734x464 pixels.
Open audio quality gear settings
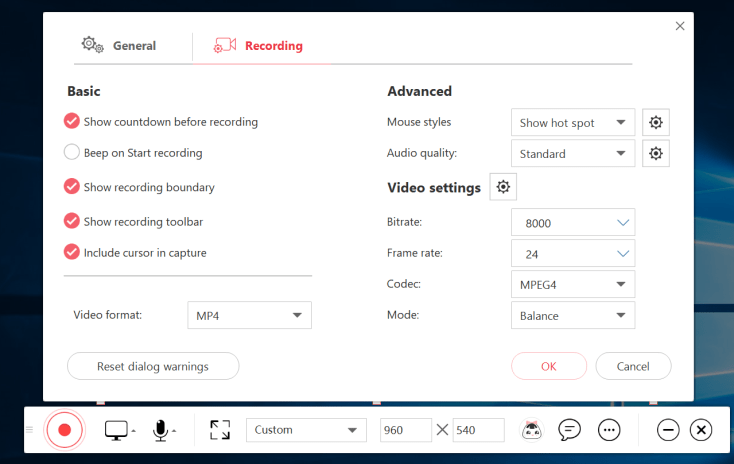[655, 154]
